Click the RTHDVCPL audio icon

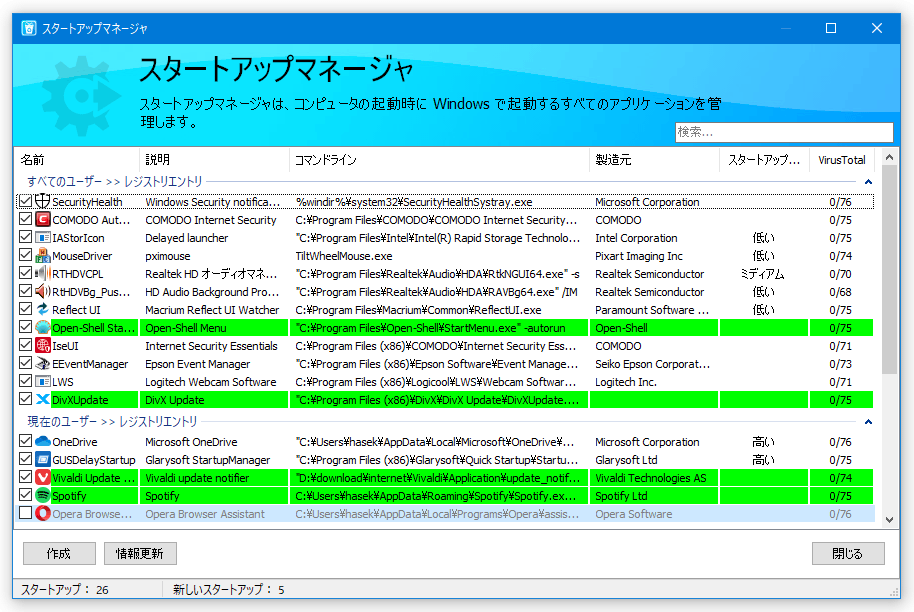(43, 273)
